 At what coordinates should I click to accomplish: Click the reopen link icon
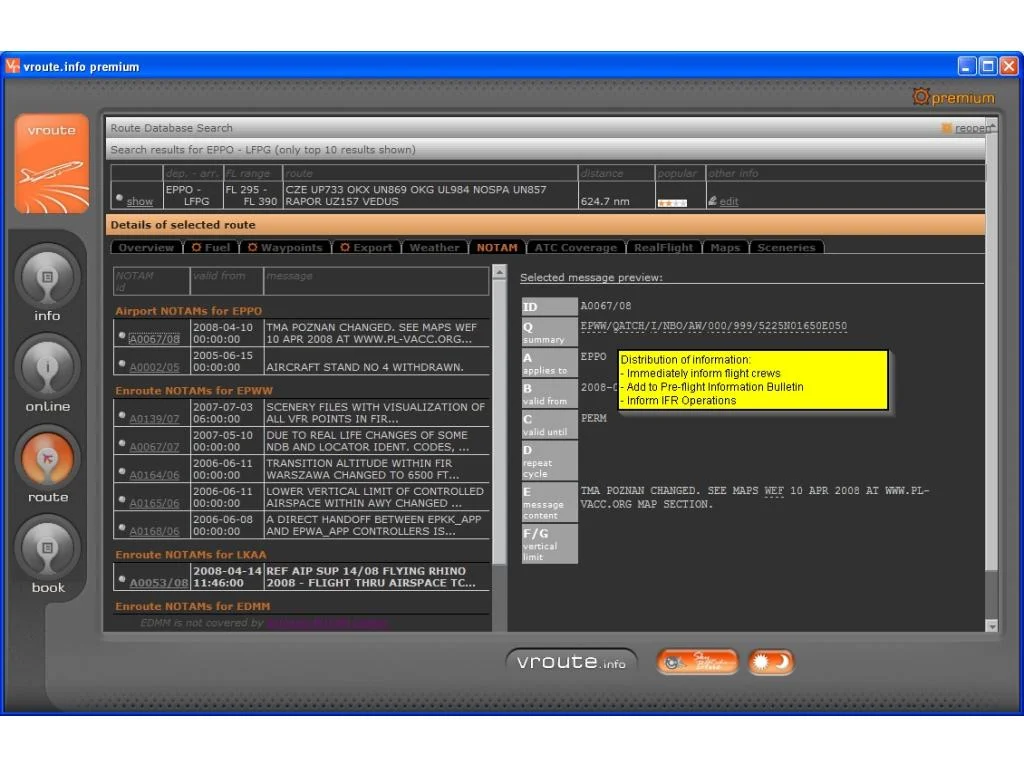click(946, 128)
